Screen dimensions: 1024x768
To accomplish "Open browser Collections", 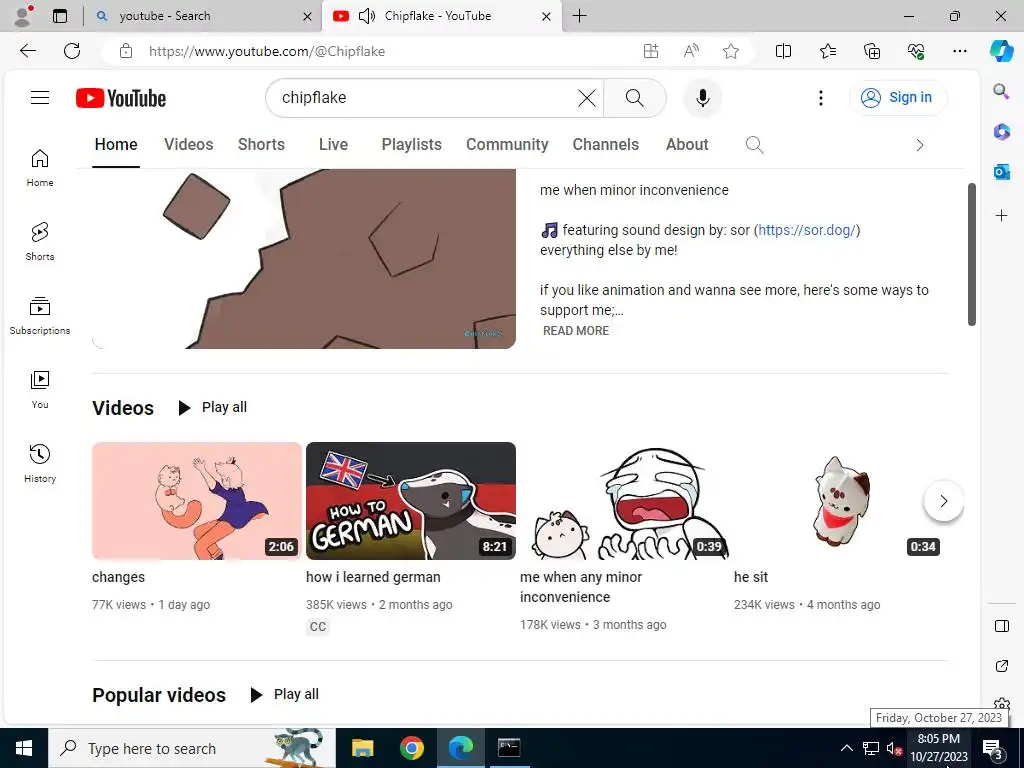I will tap(872, 51).
